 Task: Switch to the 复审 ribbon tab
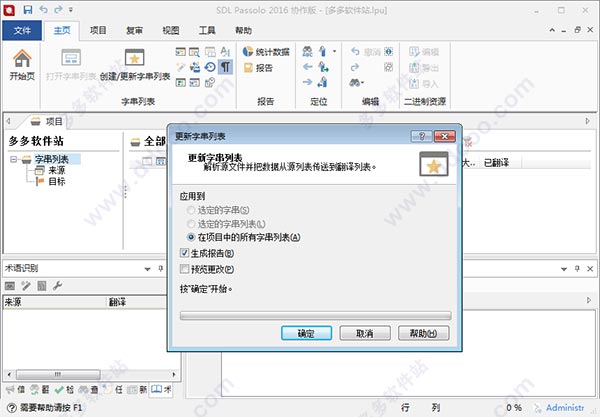click(x=134, y=30)
